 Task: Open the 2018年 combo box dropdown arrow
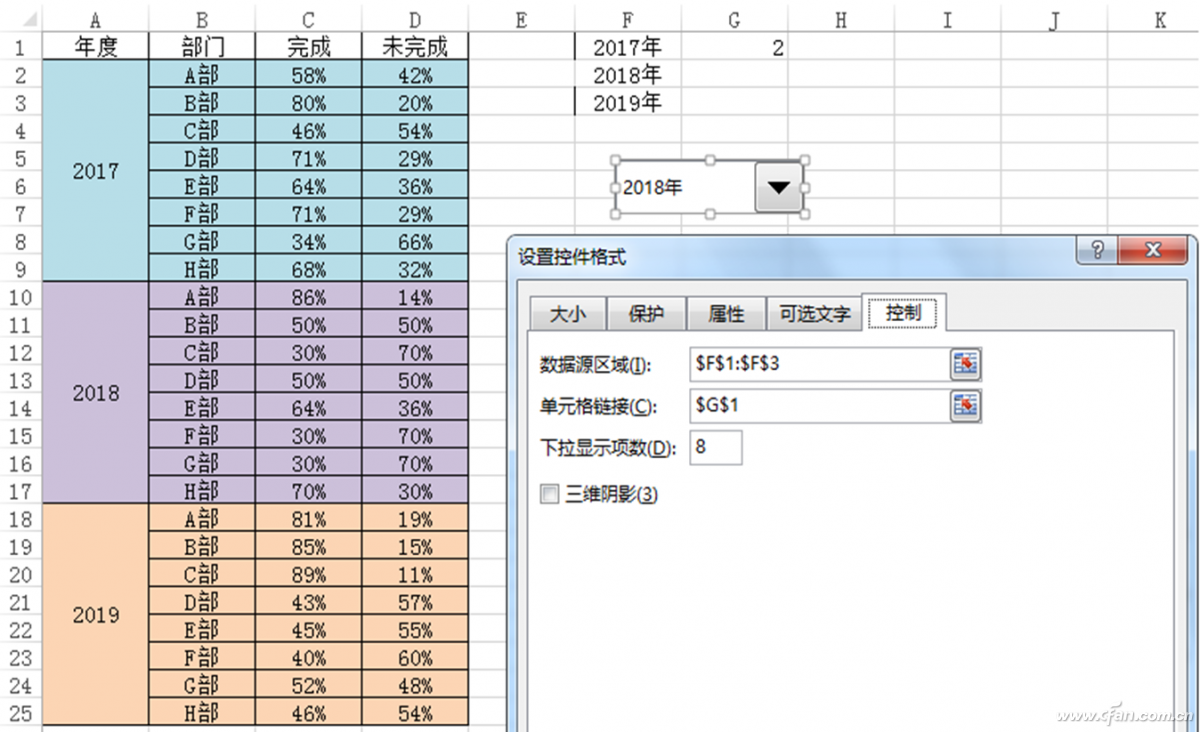pyautogui.click(x=779, y=186)
